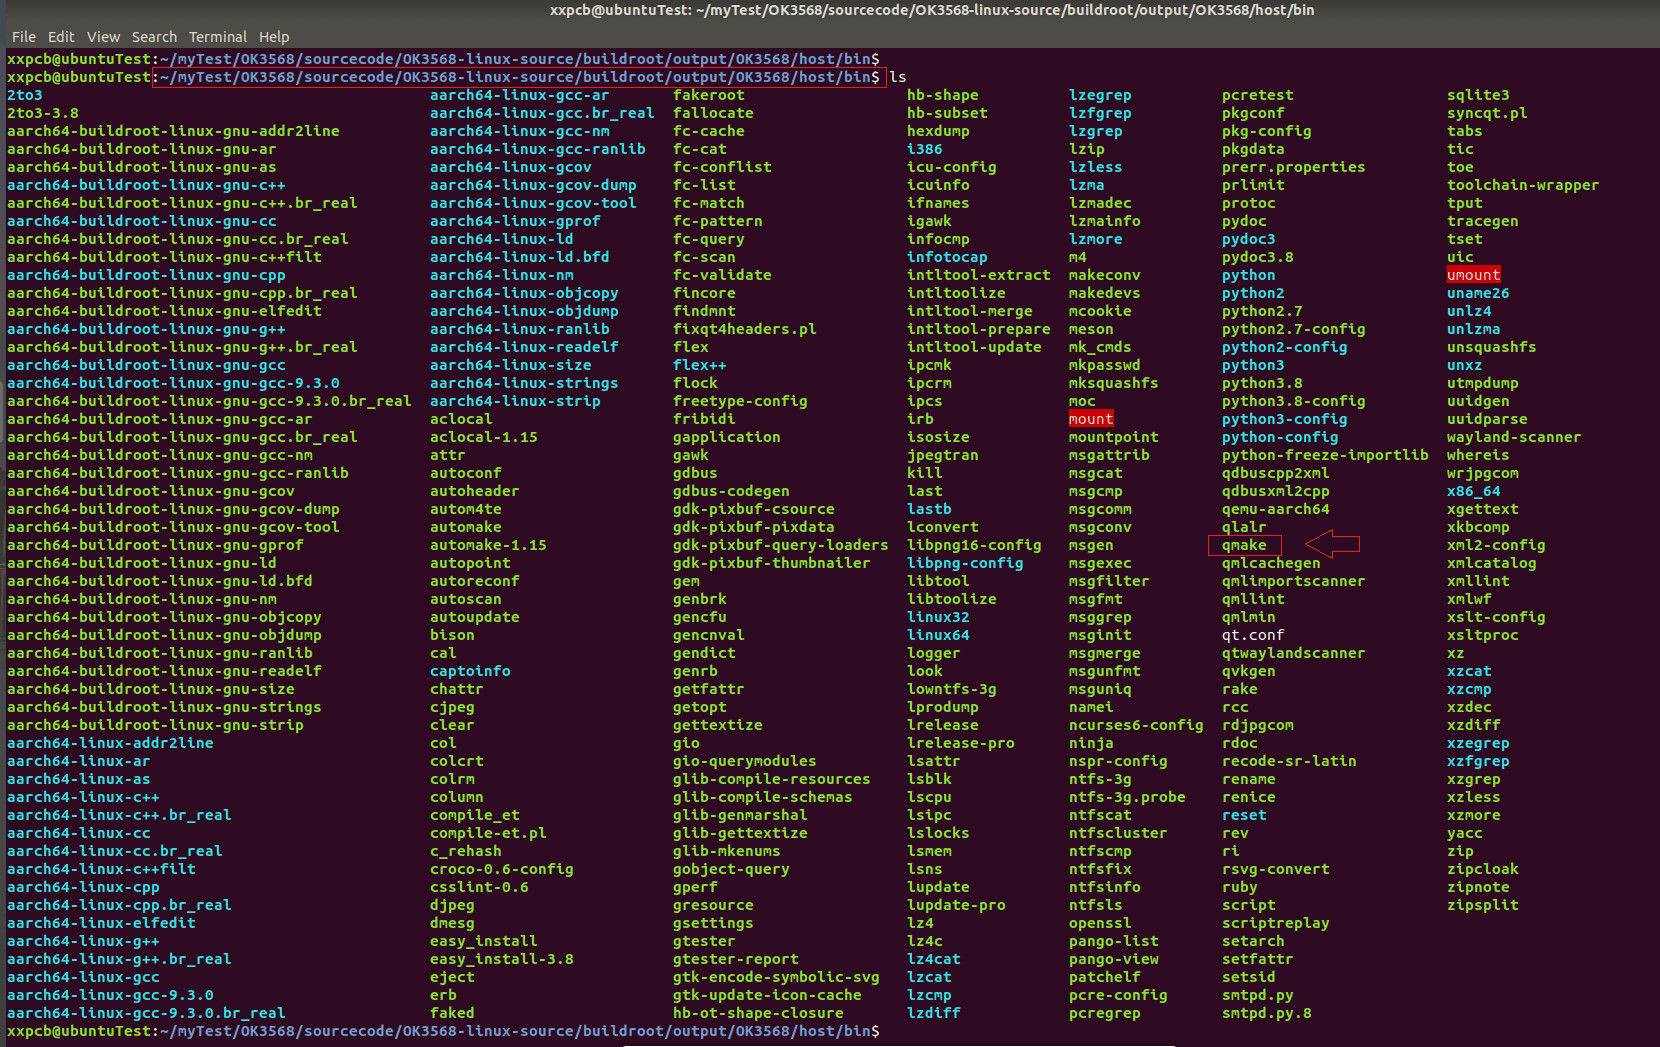Click the intltool-extract entry
This screenshot has width=1660, height=1047.
click(x=979, y=275)
